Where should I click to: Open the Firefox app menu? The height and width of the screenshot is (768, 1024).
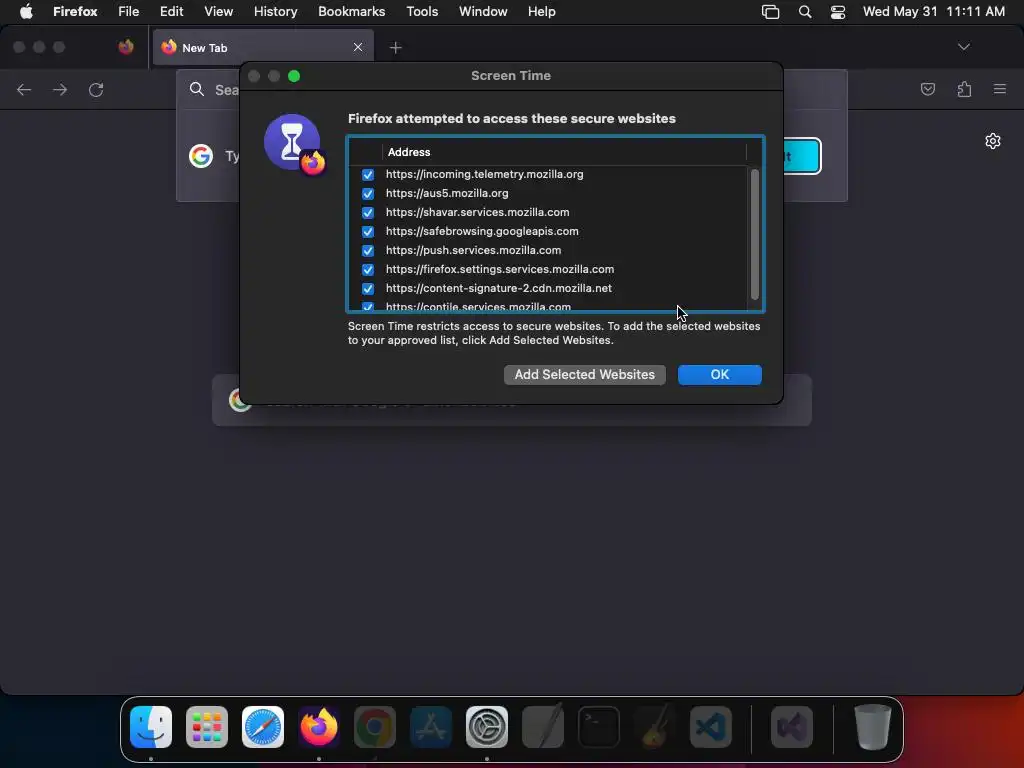tap(75, 11)
